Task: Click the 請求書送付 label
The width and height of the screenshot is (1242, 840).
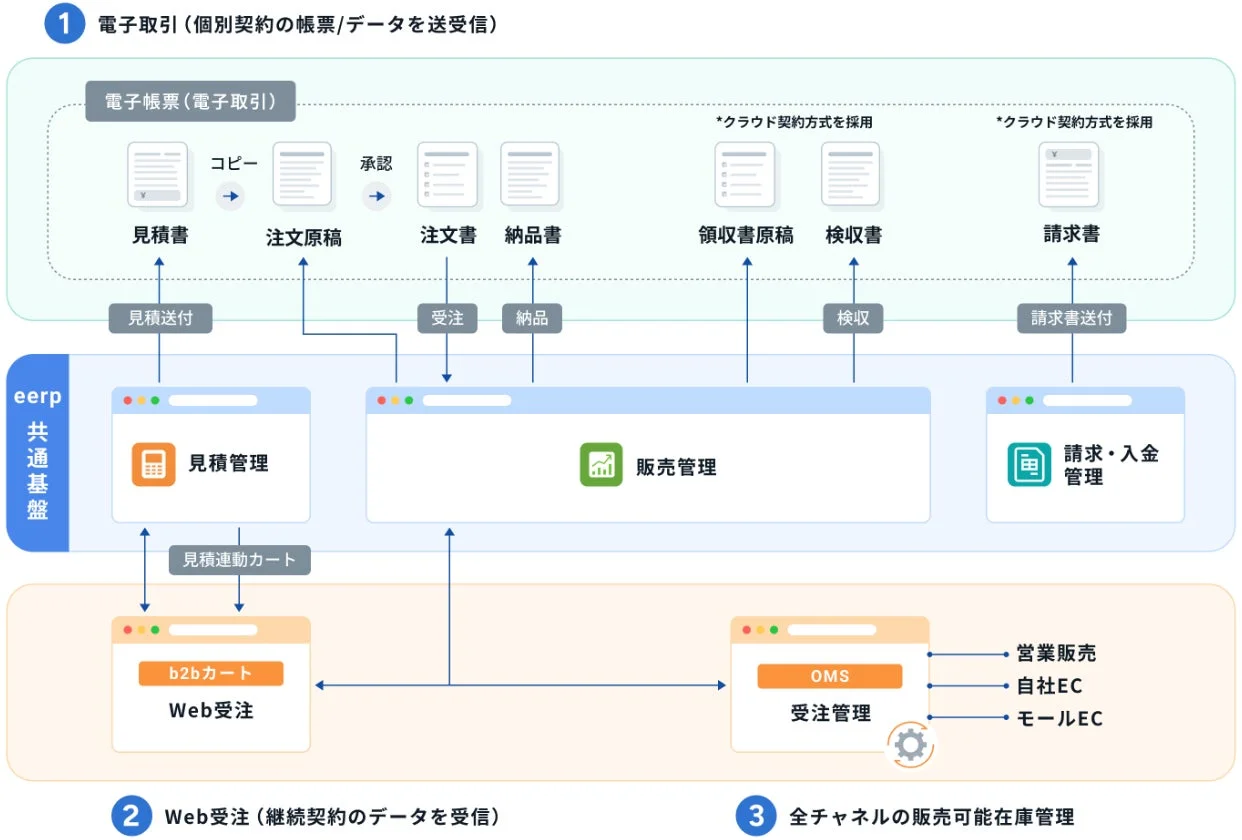Action: 1071,318
